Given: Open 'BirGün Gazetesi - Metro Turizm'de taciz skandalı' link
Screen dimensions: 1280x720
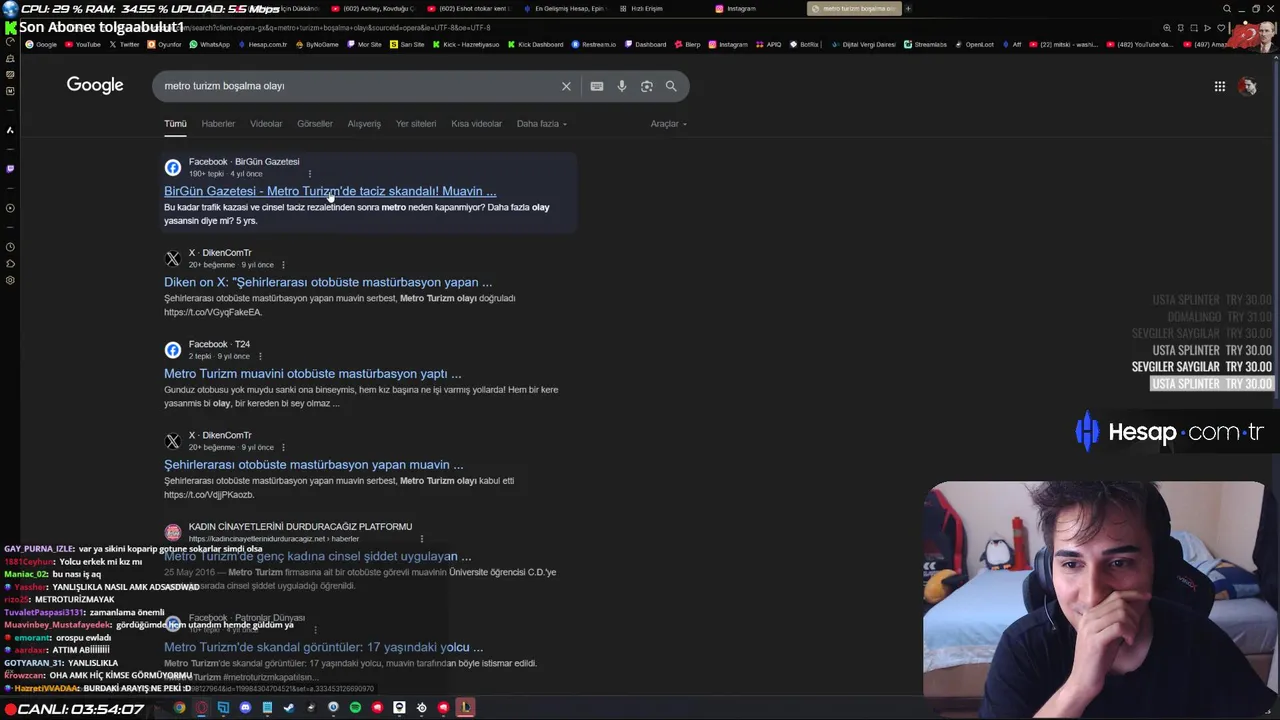Looking at the screenshot, I should tap(330, 191).
